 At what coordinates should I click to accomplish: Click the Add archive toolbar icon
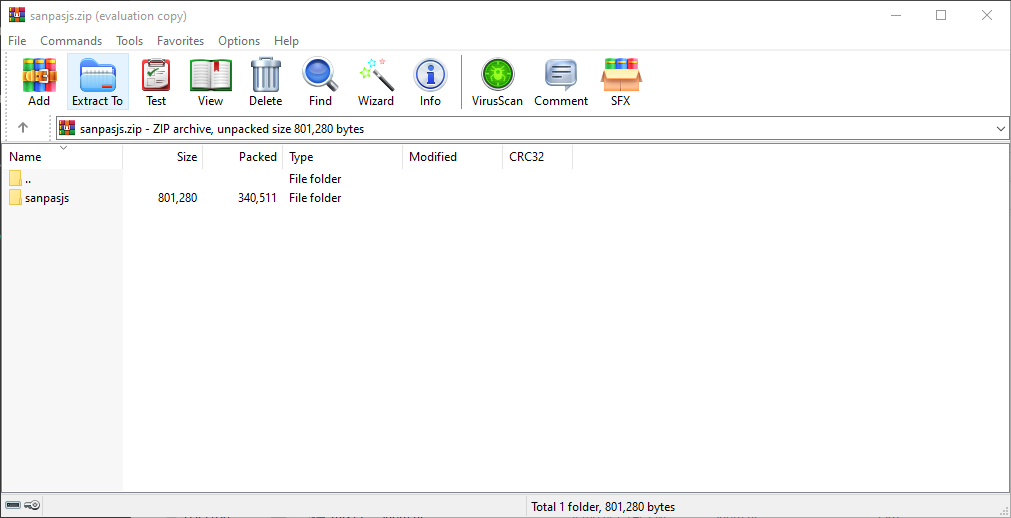(39, 81)
